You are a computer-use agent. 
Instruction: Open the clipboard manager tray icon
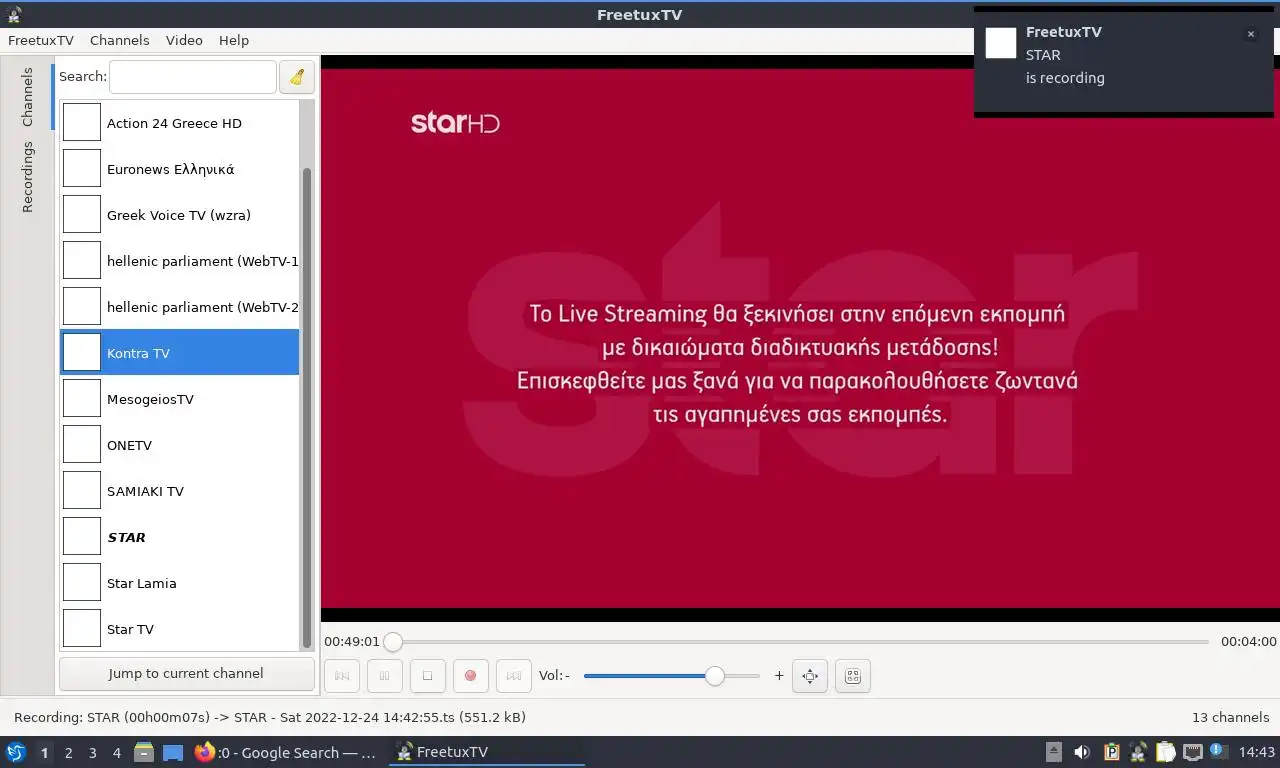(x=1165, y=752)
